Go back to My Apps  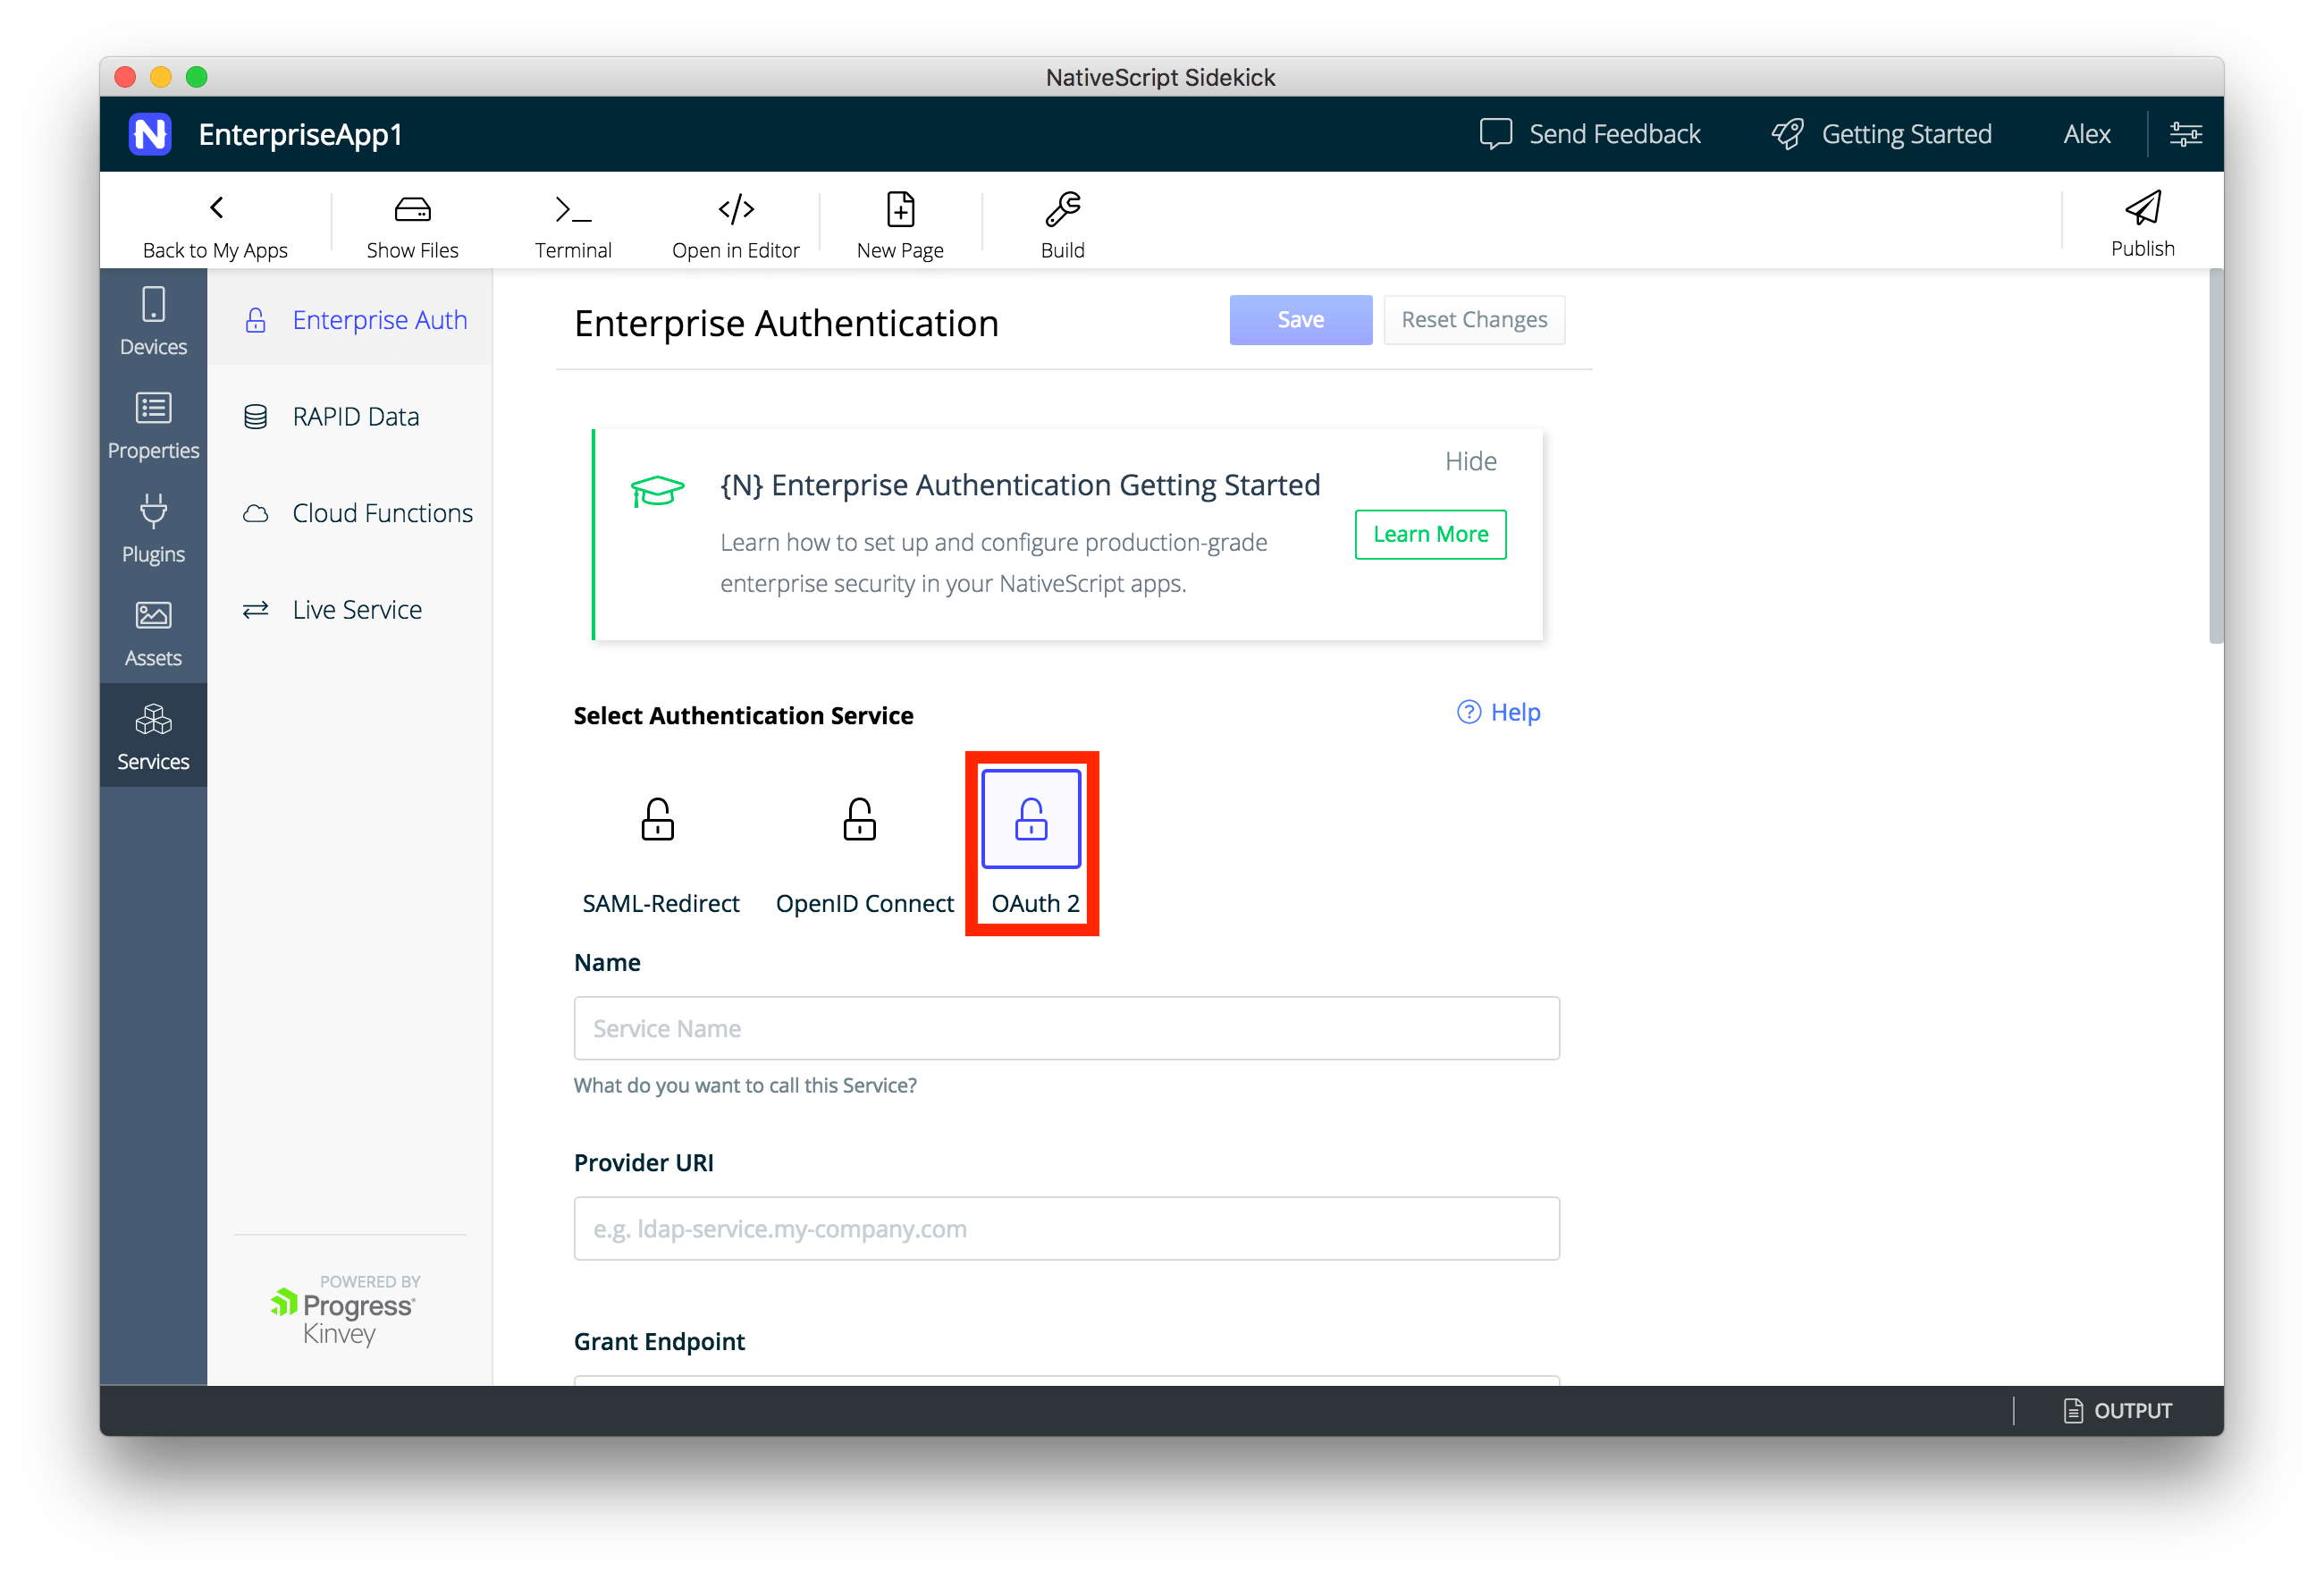coord(215,224)
